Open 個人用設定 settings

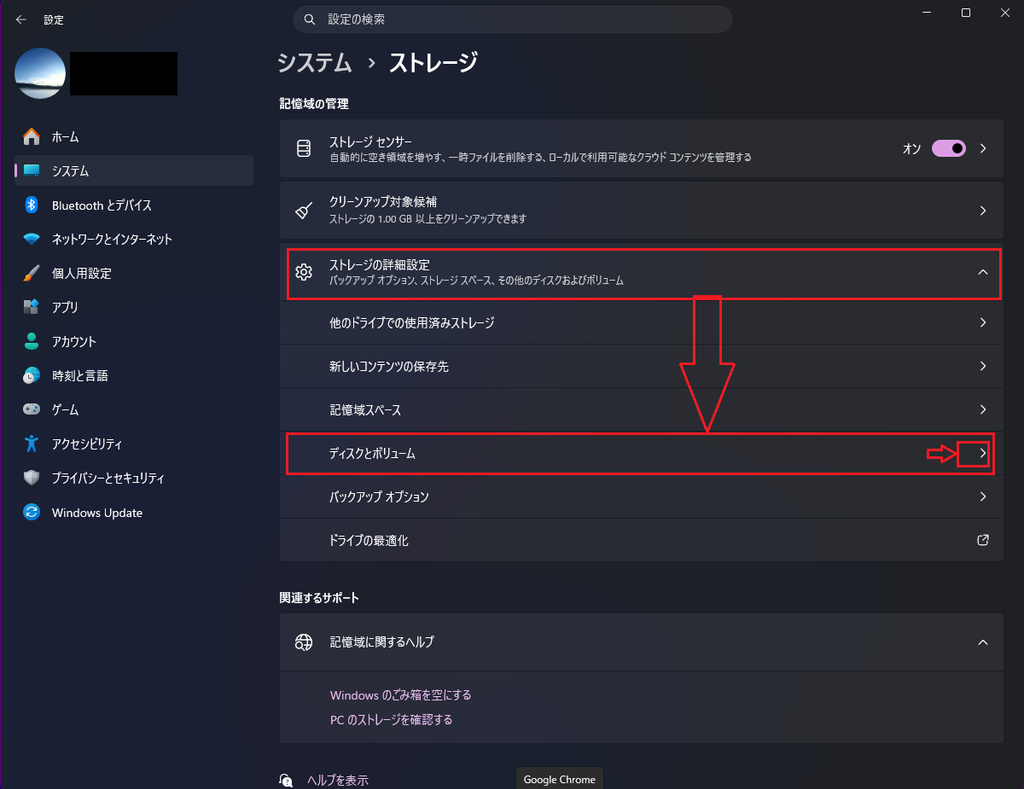134,273
